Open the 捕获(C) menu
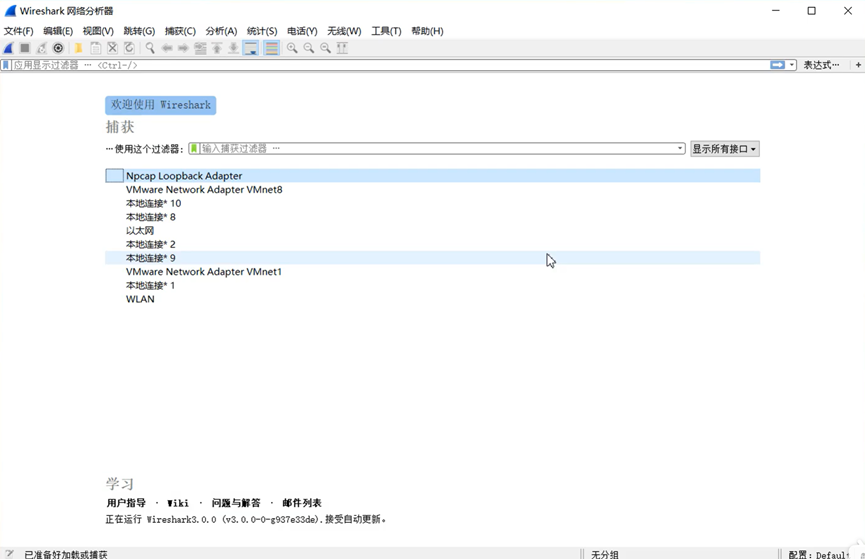This screenshot has height=559, width=865. coord(180,31)
